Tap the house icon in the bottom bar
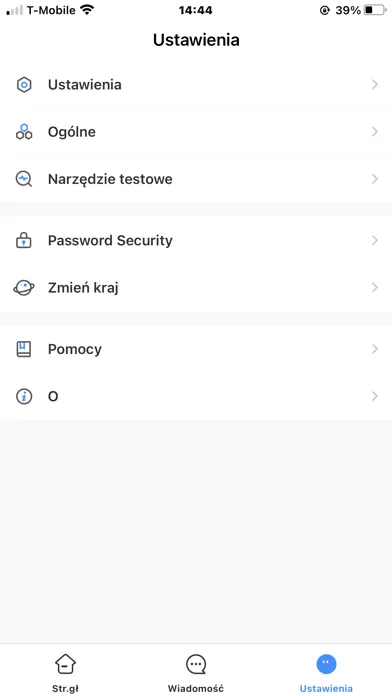This screenshot has width=392, height=696. [65, 664]
